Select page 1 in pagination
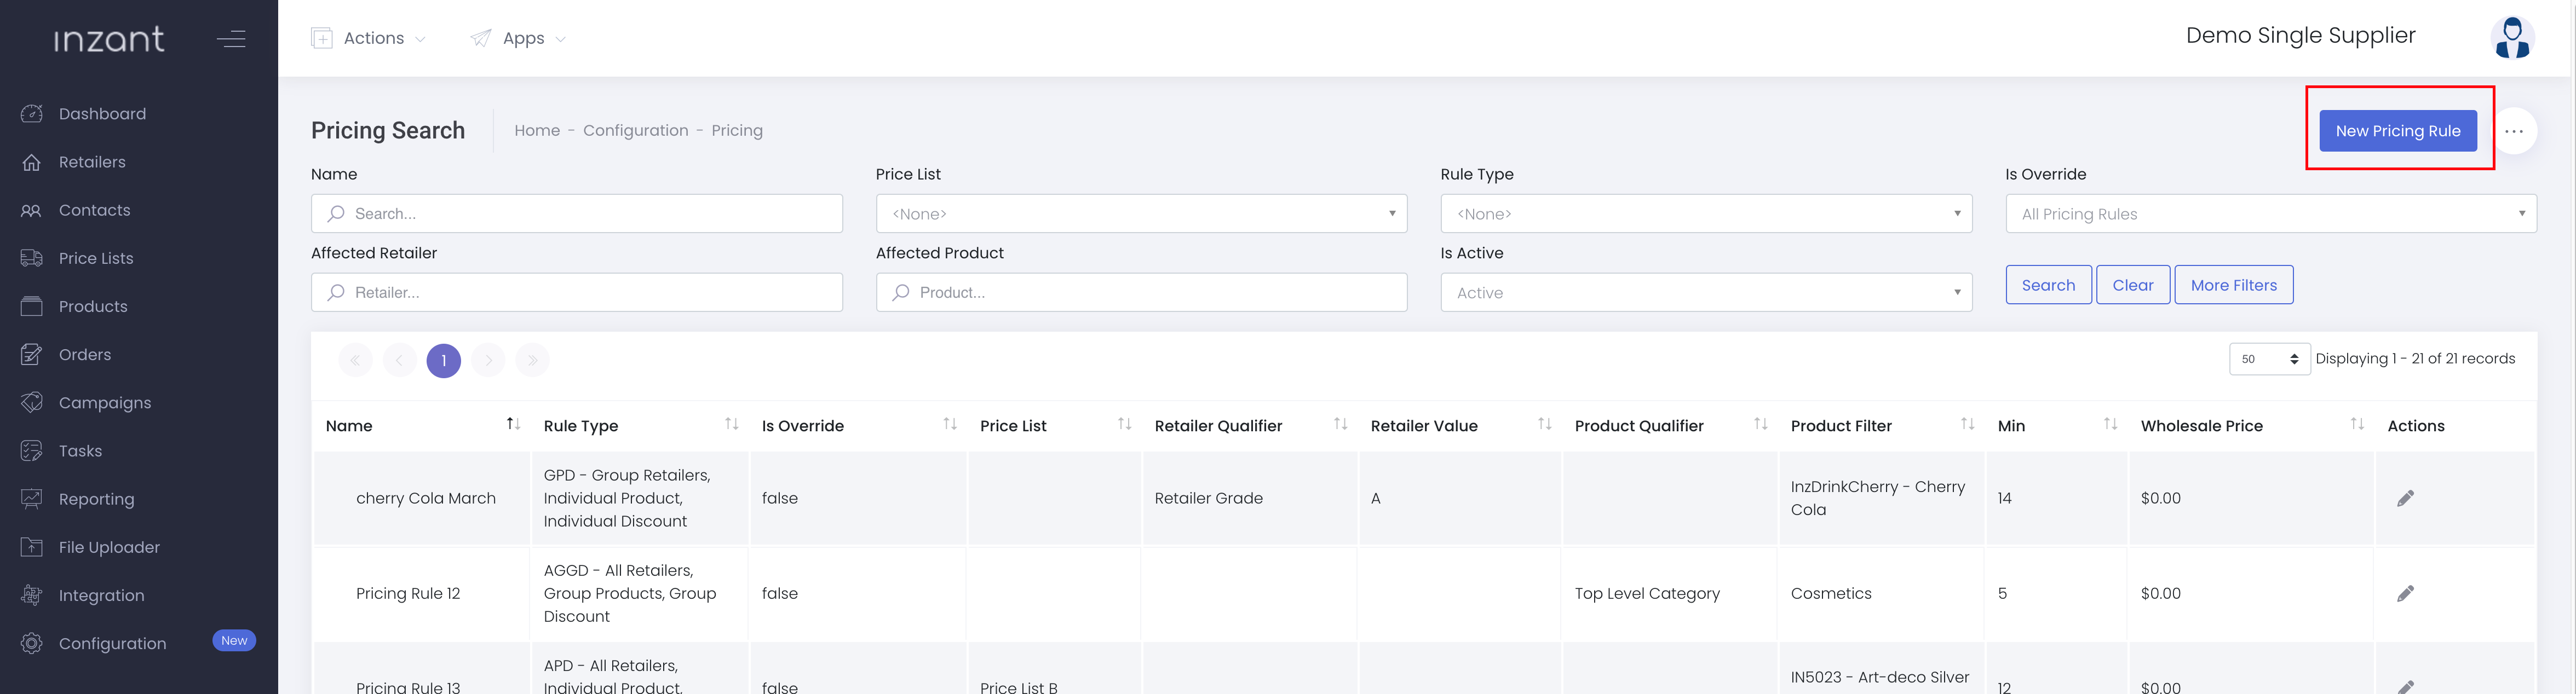This screenshot has height=694, width=2576. pos(444,360)
